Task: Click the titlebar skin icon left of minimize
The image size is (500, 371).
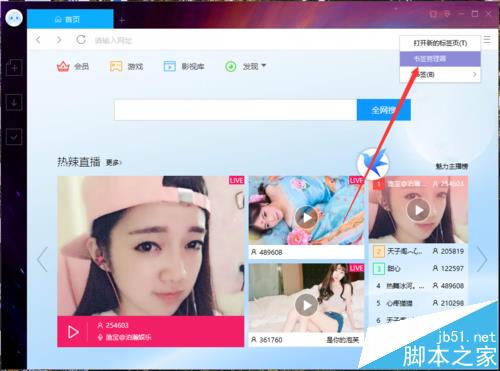Action: (447, 14)
